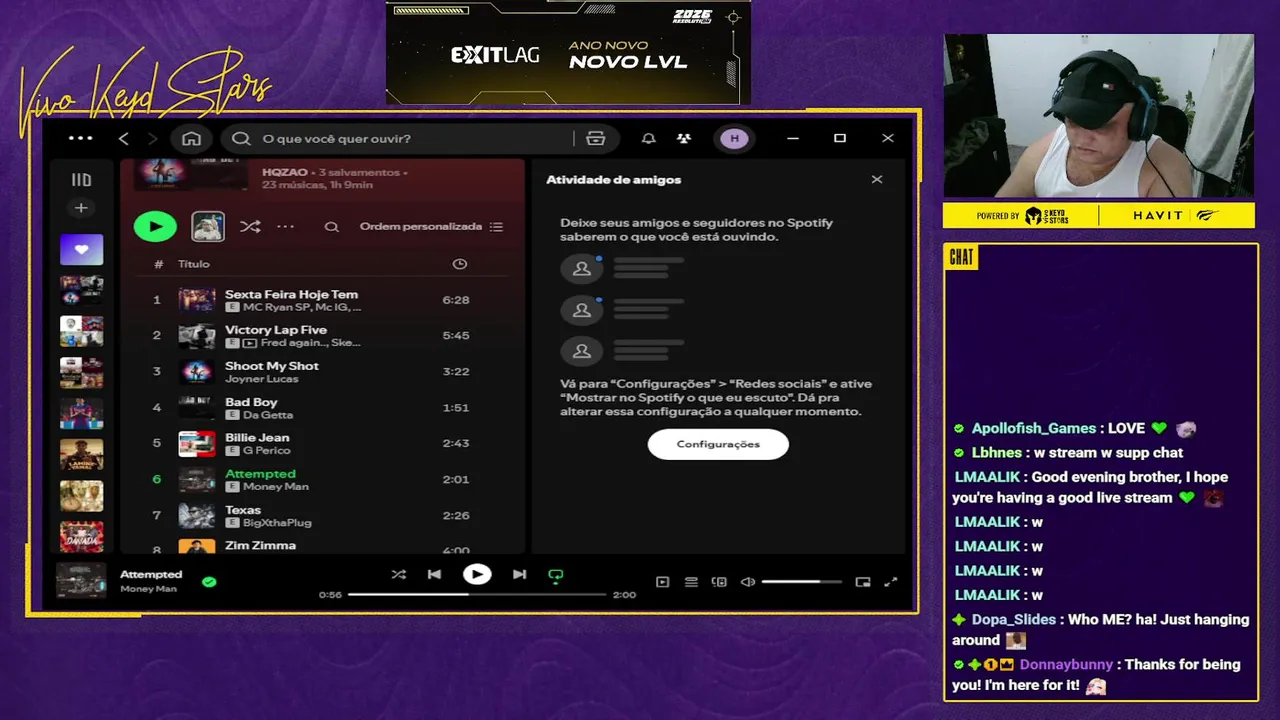Viewport: 1280px width, 720px height.
Task: Open the Spotify three-dot app menu
Action: 80,138
